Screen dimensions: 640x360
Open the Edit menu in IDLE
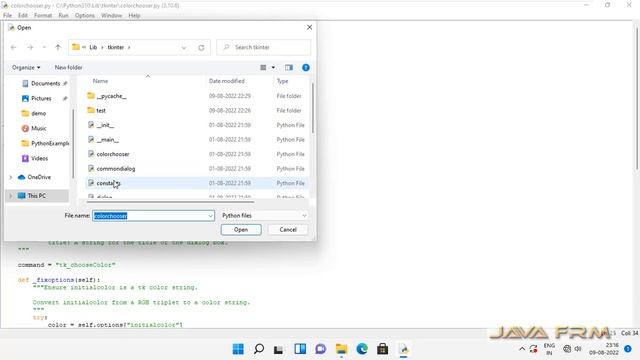point(23,16)
